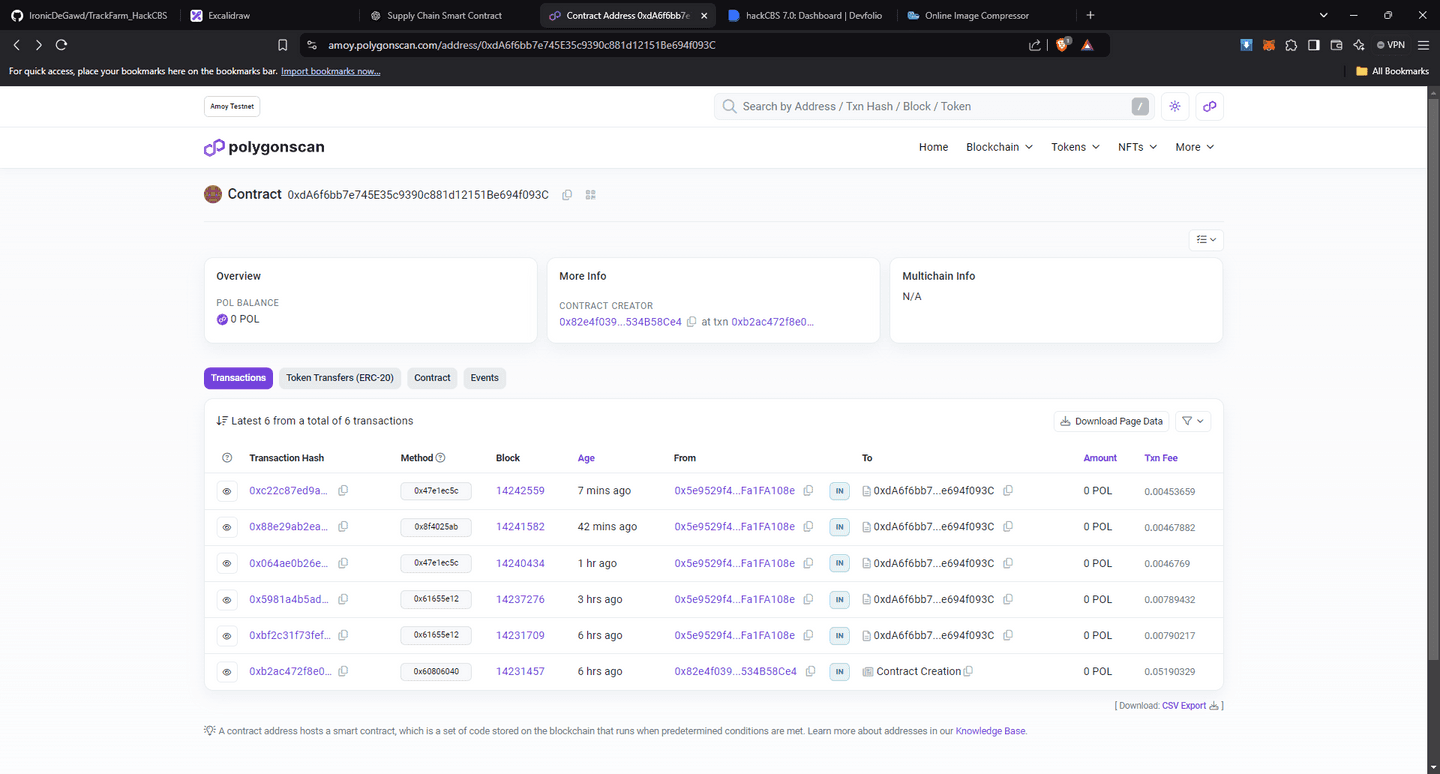Switch to Supply Chain Smart Contract browser tab
The height and width of the screenshot is (774, 1440).
(x=448, y=15)
